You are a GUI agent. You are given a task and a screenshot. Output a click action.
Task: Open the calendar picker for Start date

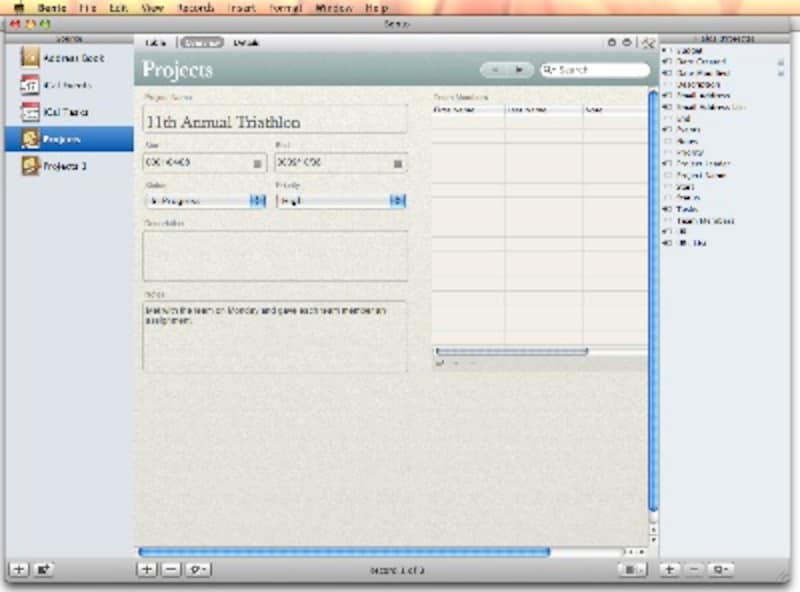[257, 162]
